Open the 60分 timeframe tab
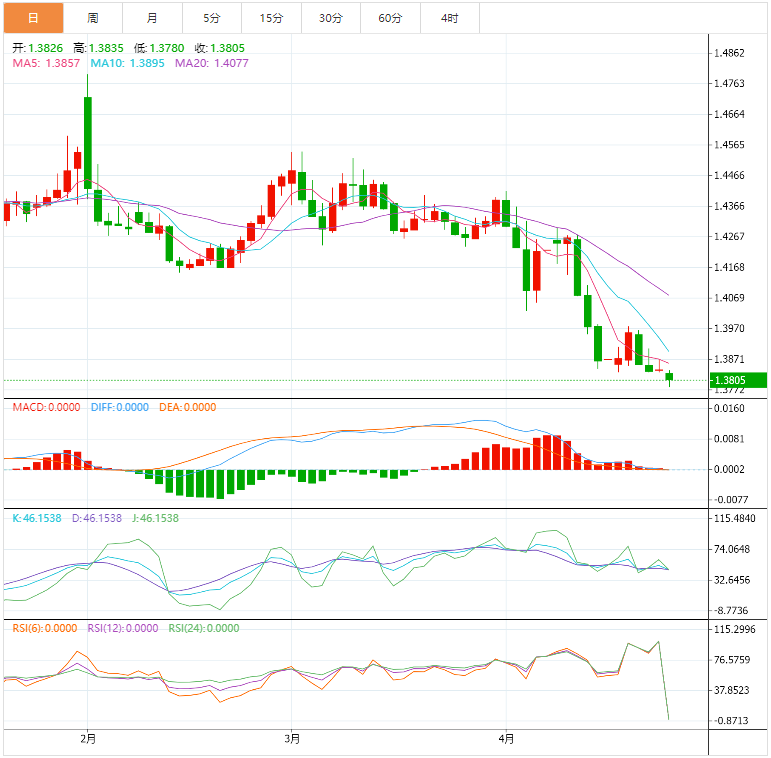This screenshot has height=758, width=771. click(x=390, y=18)
